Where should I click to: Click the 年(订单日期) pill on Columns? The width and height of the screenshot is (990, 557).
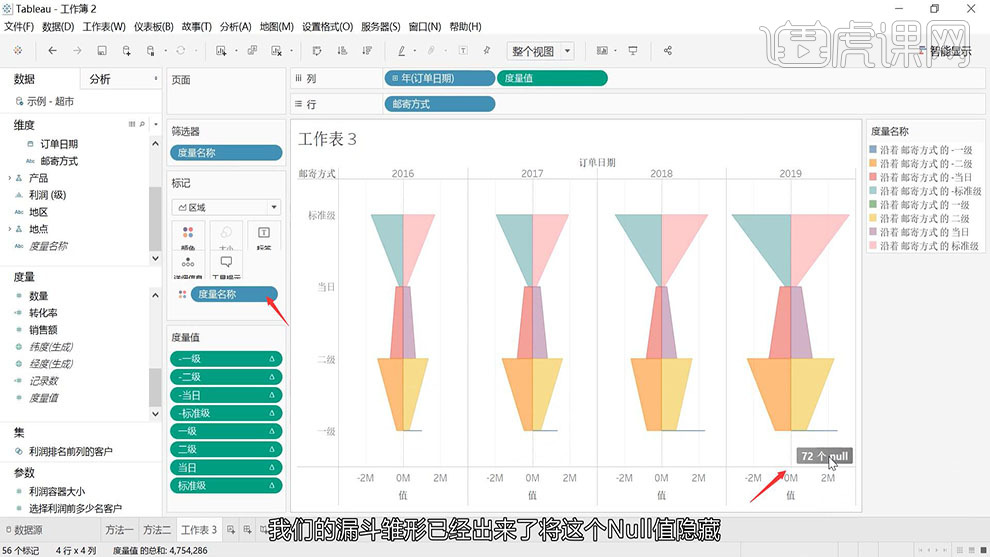coord(439,78)
